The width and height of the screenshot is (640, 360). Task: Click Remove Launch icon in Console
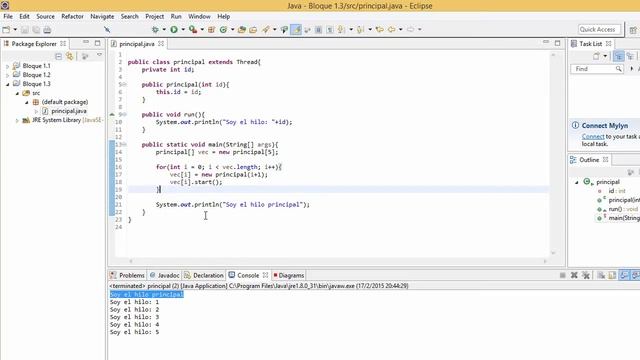click(x=574, y=275)
